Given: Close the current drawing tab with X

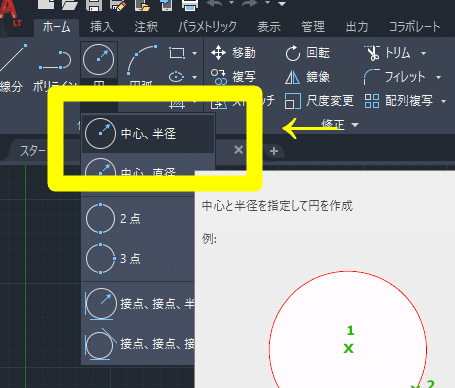Looking at the screenshot, I should coord(238,150).
